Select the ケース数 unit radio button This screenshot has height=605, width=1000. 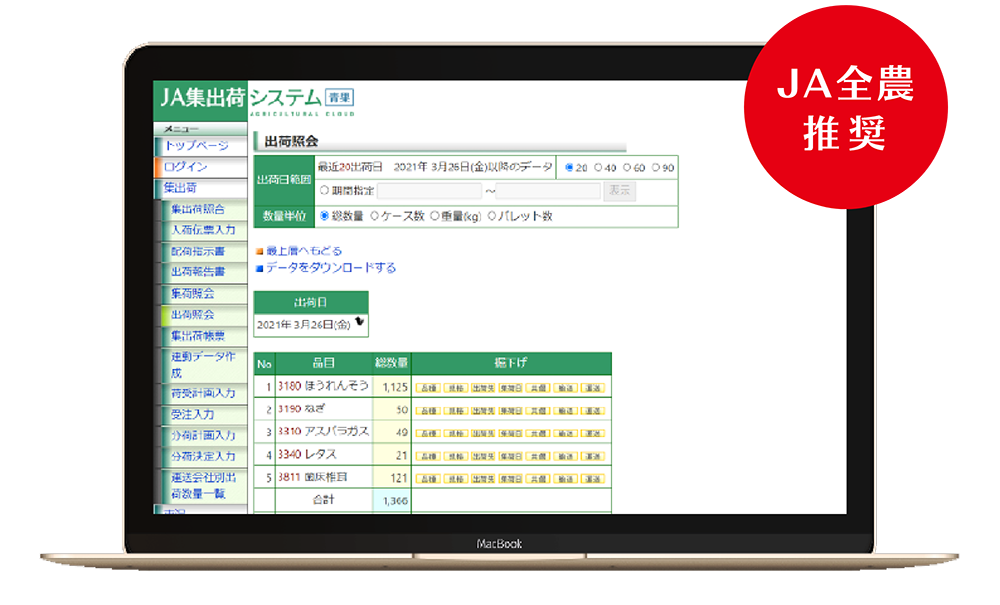[374, 216]
